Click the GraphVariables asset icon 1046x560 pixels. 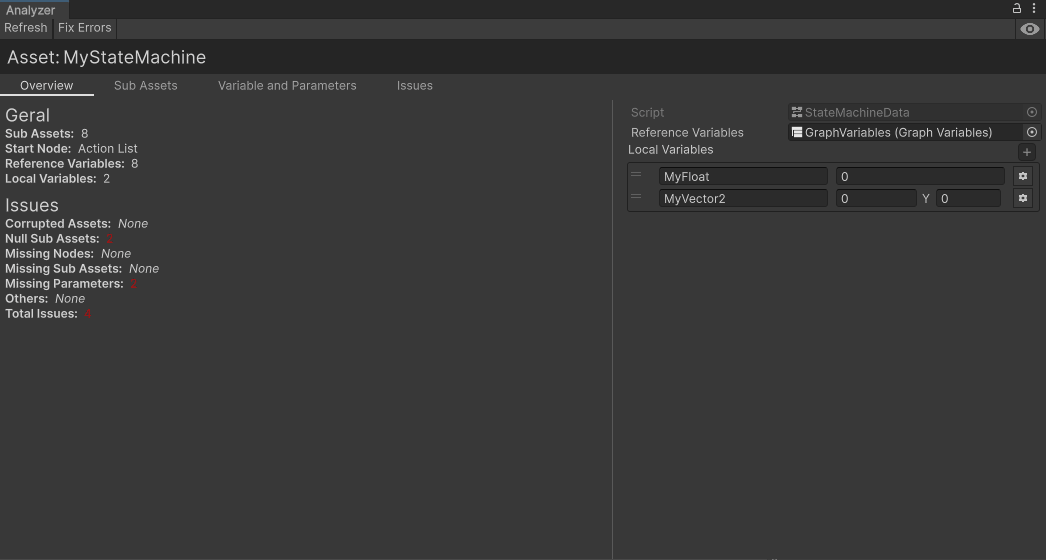click(797, 132)
